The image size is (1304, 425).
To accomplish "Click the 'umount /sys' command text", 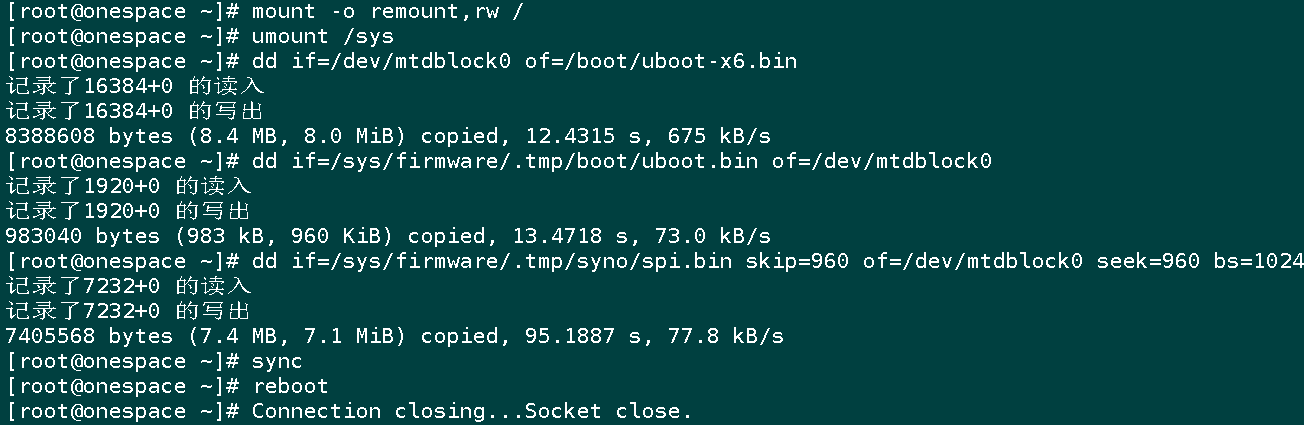I will (x=323, y=36).
